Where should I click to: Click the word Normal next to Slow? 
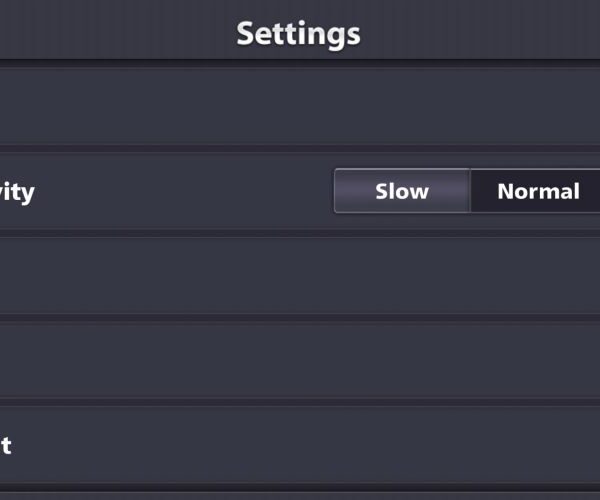tap(537, 191)
